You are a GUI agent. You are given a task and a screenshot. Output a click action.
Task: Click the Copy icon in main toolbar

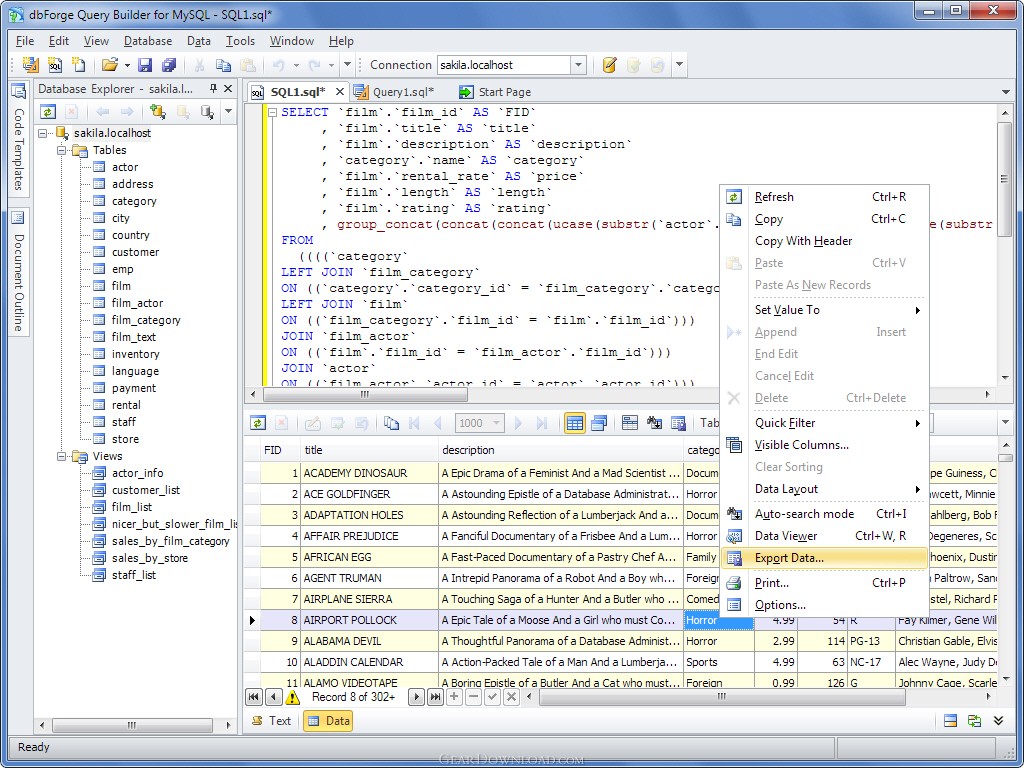point(223,65)
